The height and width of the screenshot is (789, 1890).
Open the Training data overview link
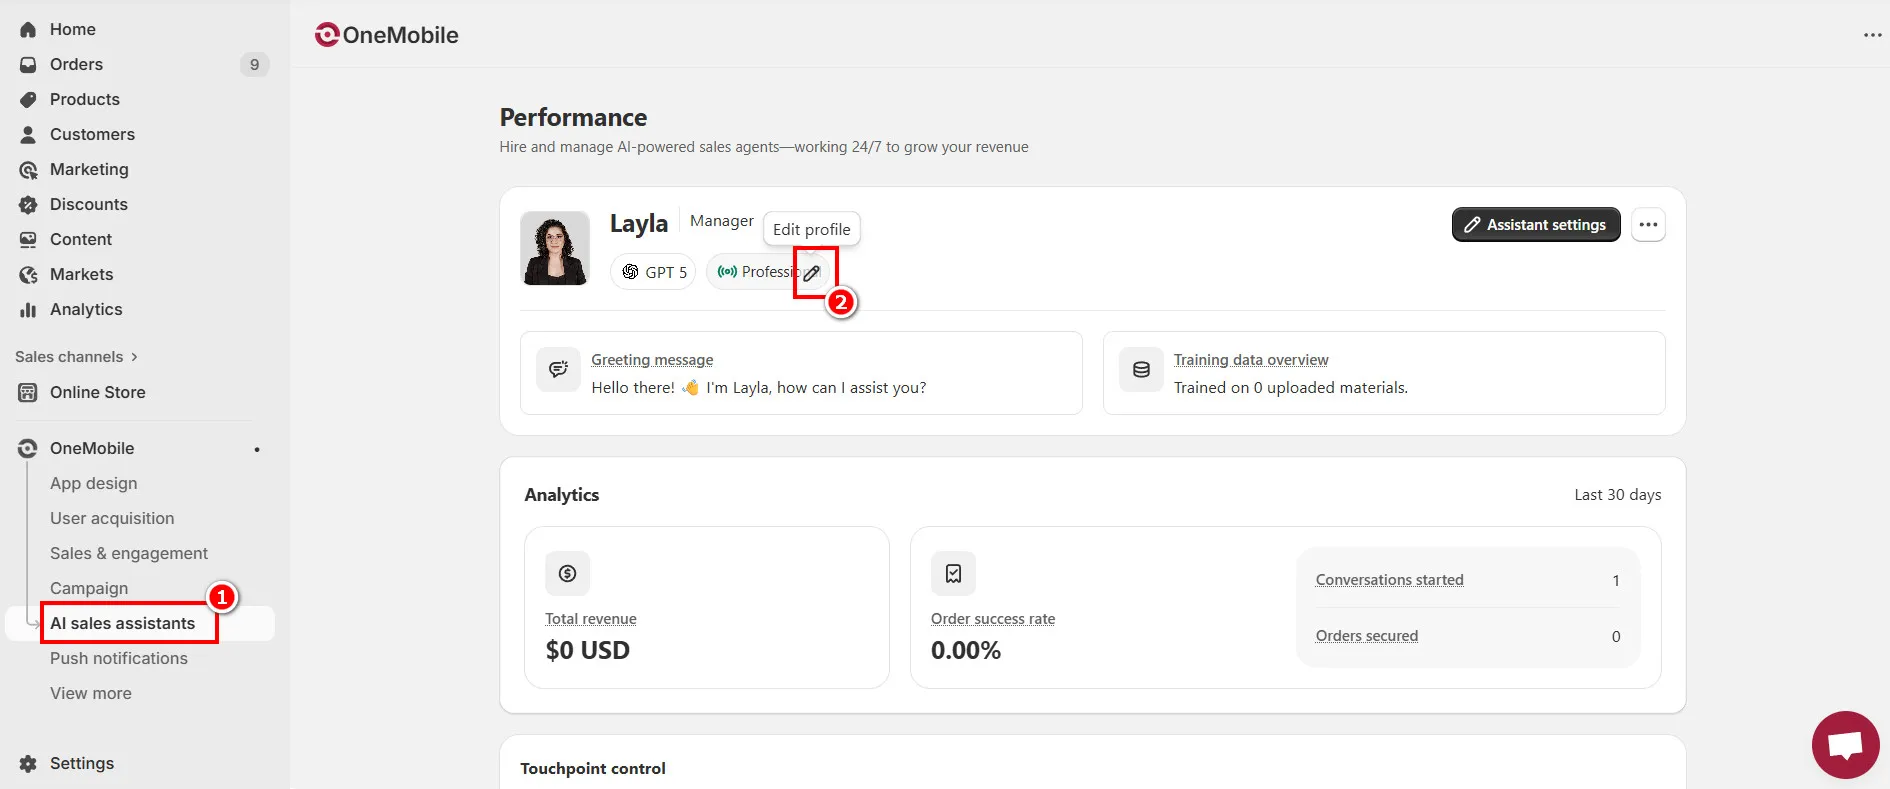[1251, 360]
